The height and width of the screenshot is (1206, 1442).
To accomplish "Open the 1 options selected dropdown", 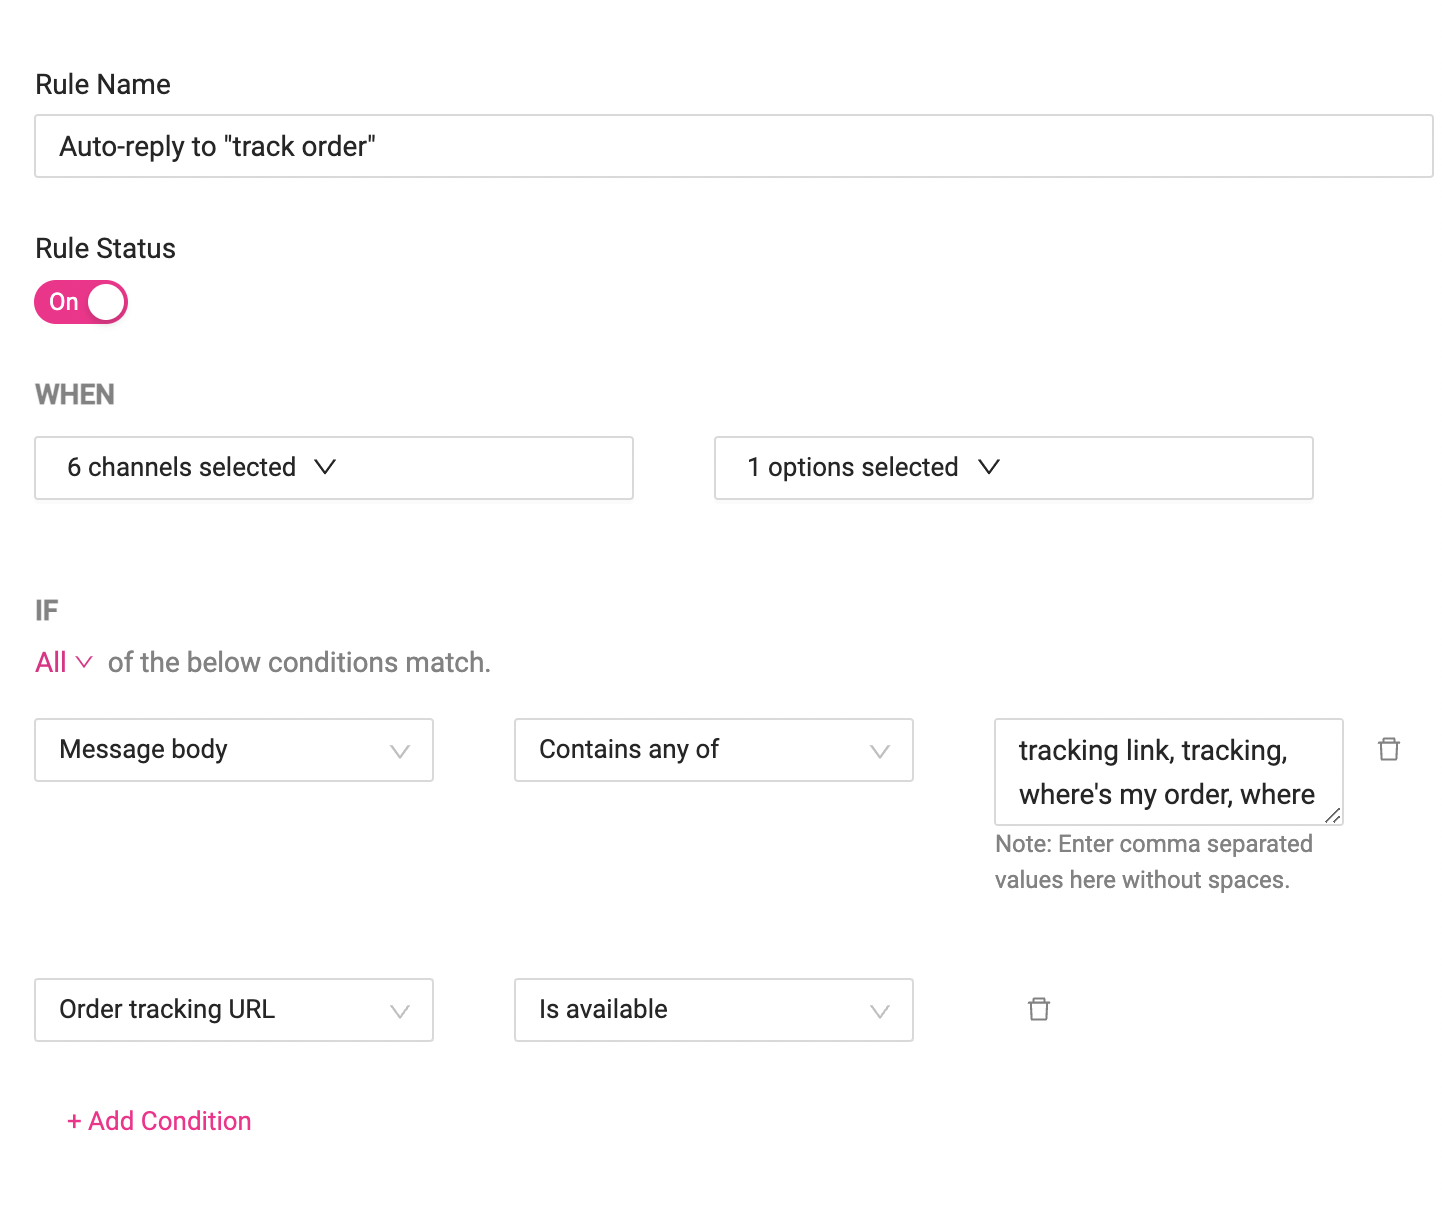I will coord(1013,468).
